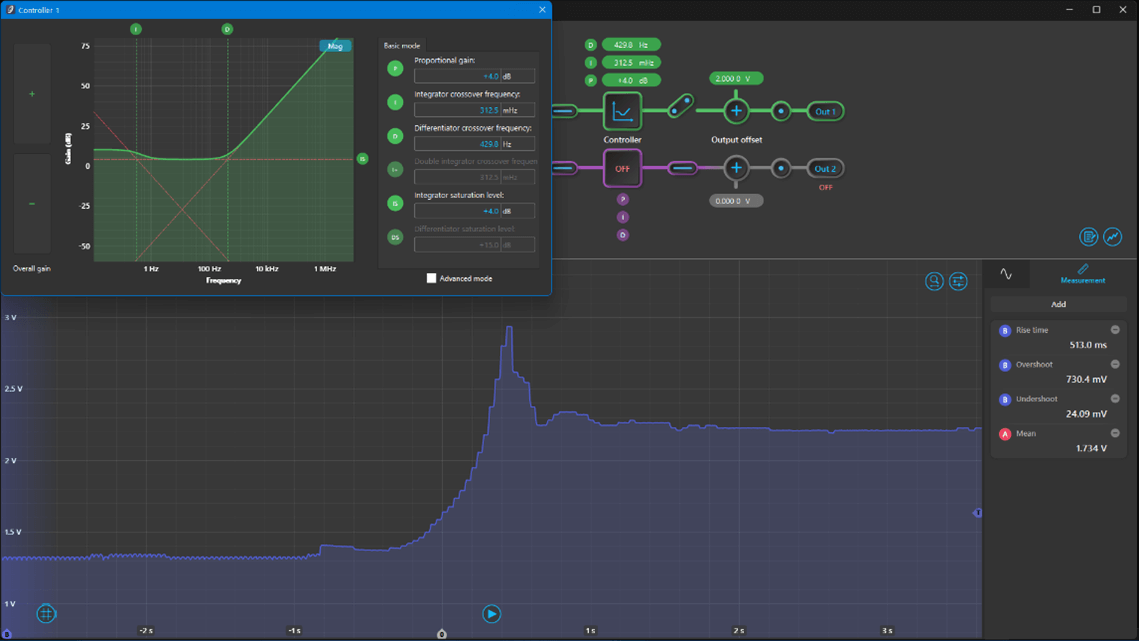Open the plot settings sliders icon
Viewport: 1139px width, 641px height.
click(958, 281)
